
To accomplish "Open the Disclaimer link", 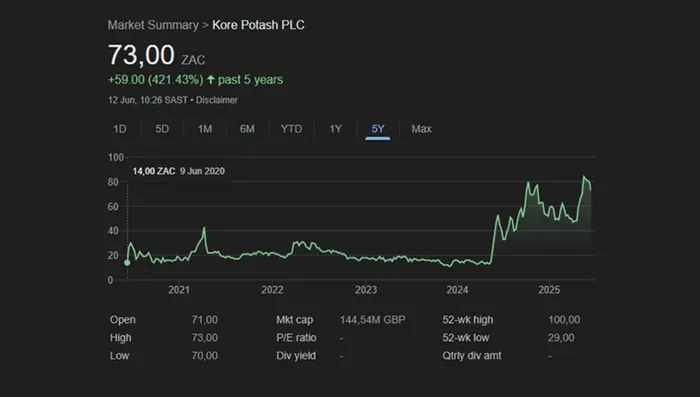I will 217,100.
